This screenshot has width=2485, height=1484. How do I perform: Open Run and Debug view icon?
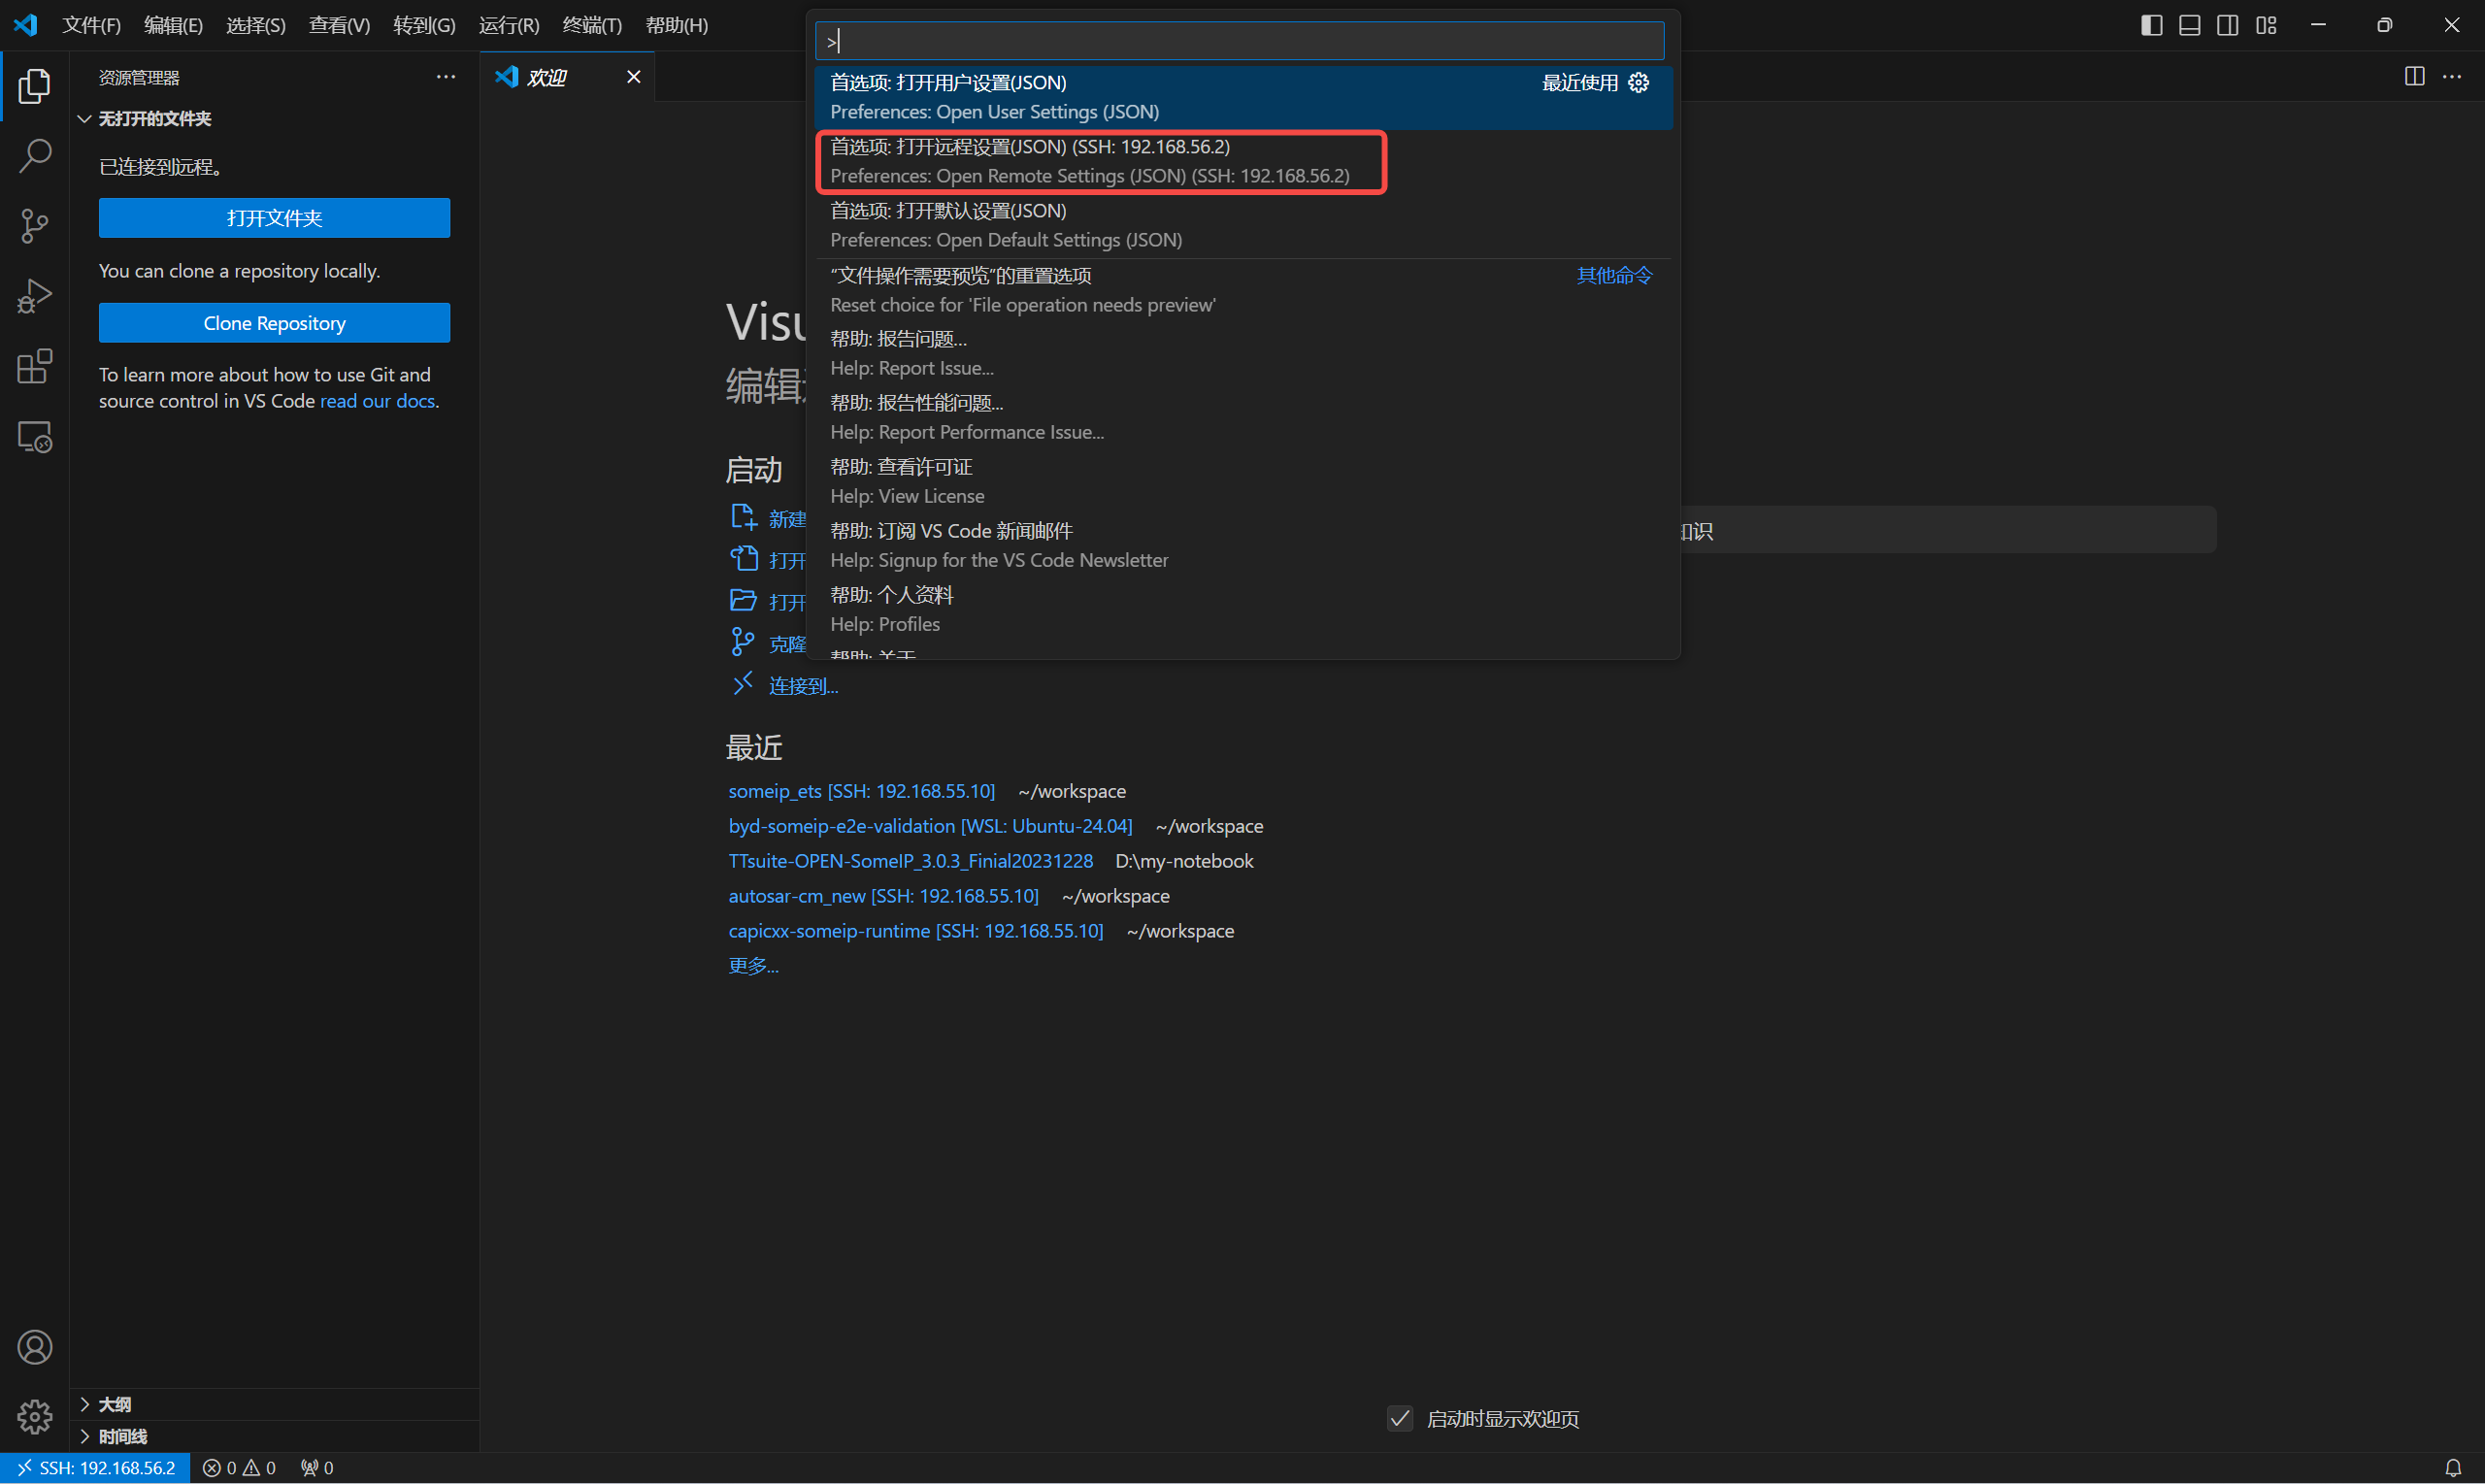(x=35, y=296)
